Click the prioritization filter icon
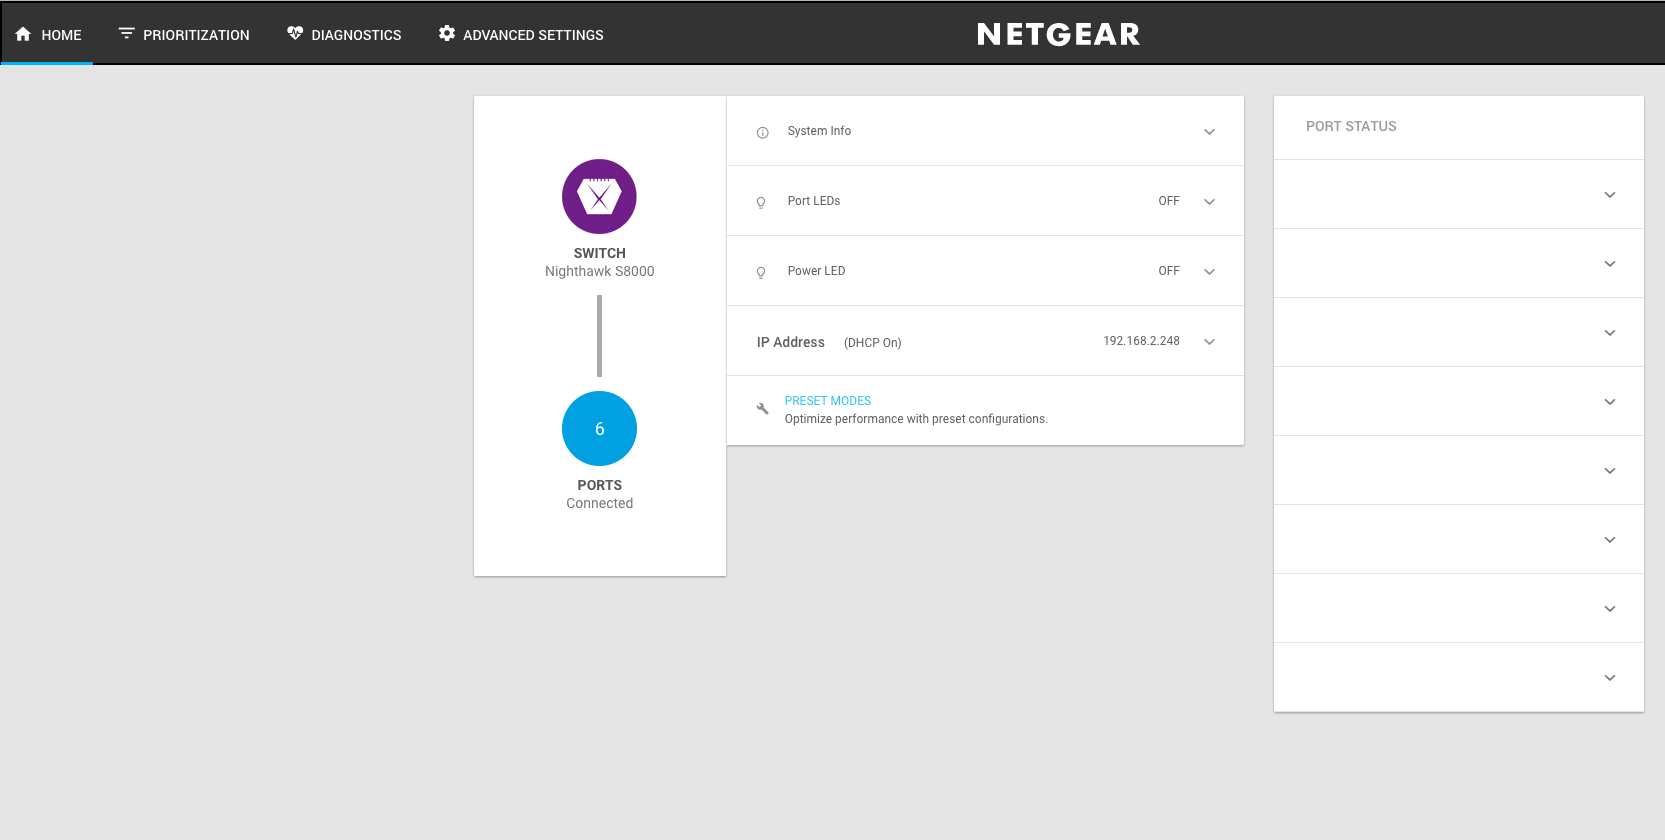The image size is (1665, 840). pos(127,34)
